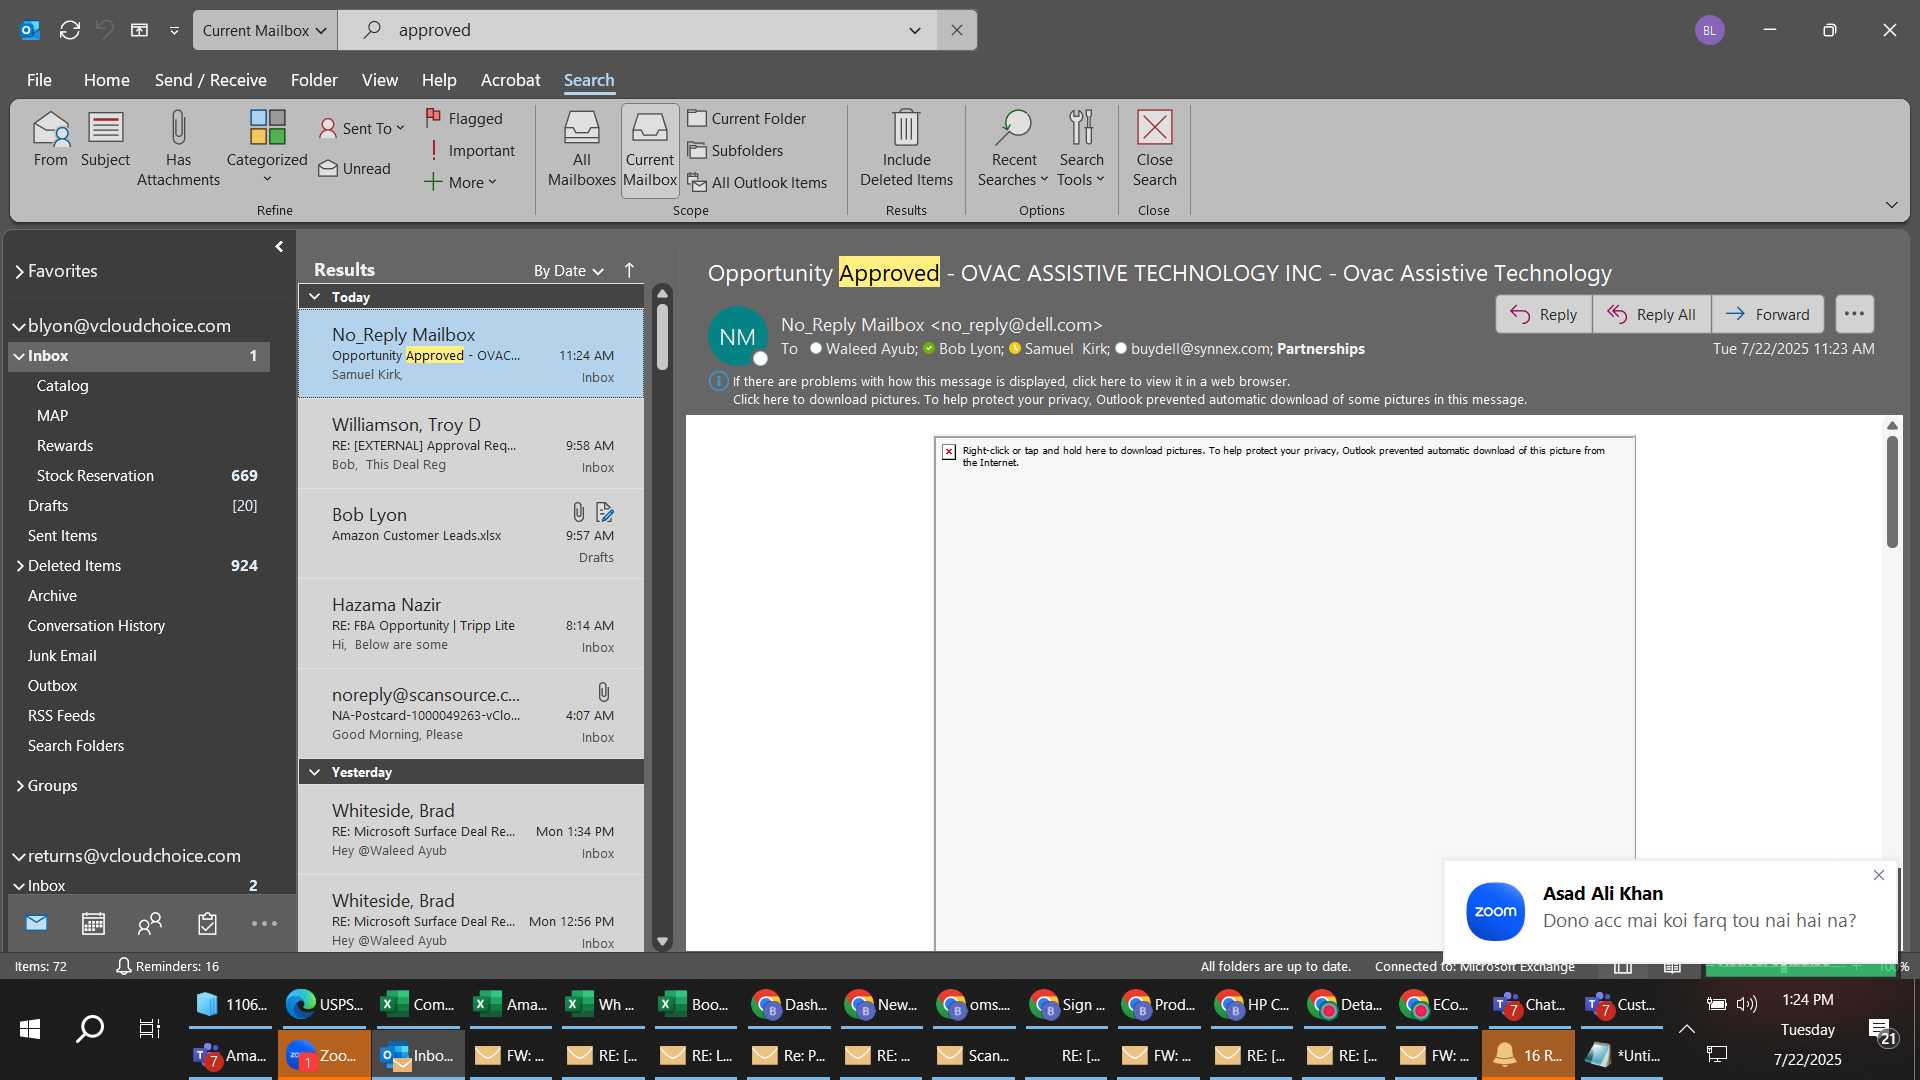
Task: Collapse the folder pane
Action: [279, 247]
